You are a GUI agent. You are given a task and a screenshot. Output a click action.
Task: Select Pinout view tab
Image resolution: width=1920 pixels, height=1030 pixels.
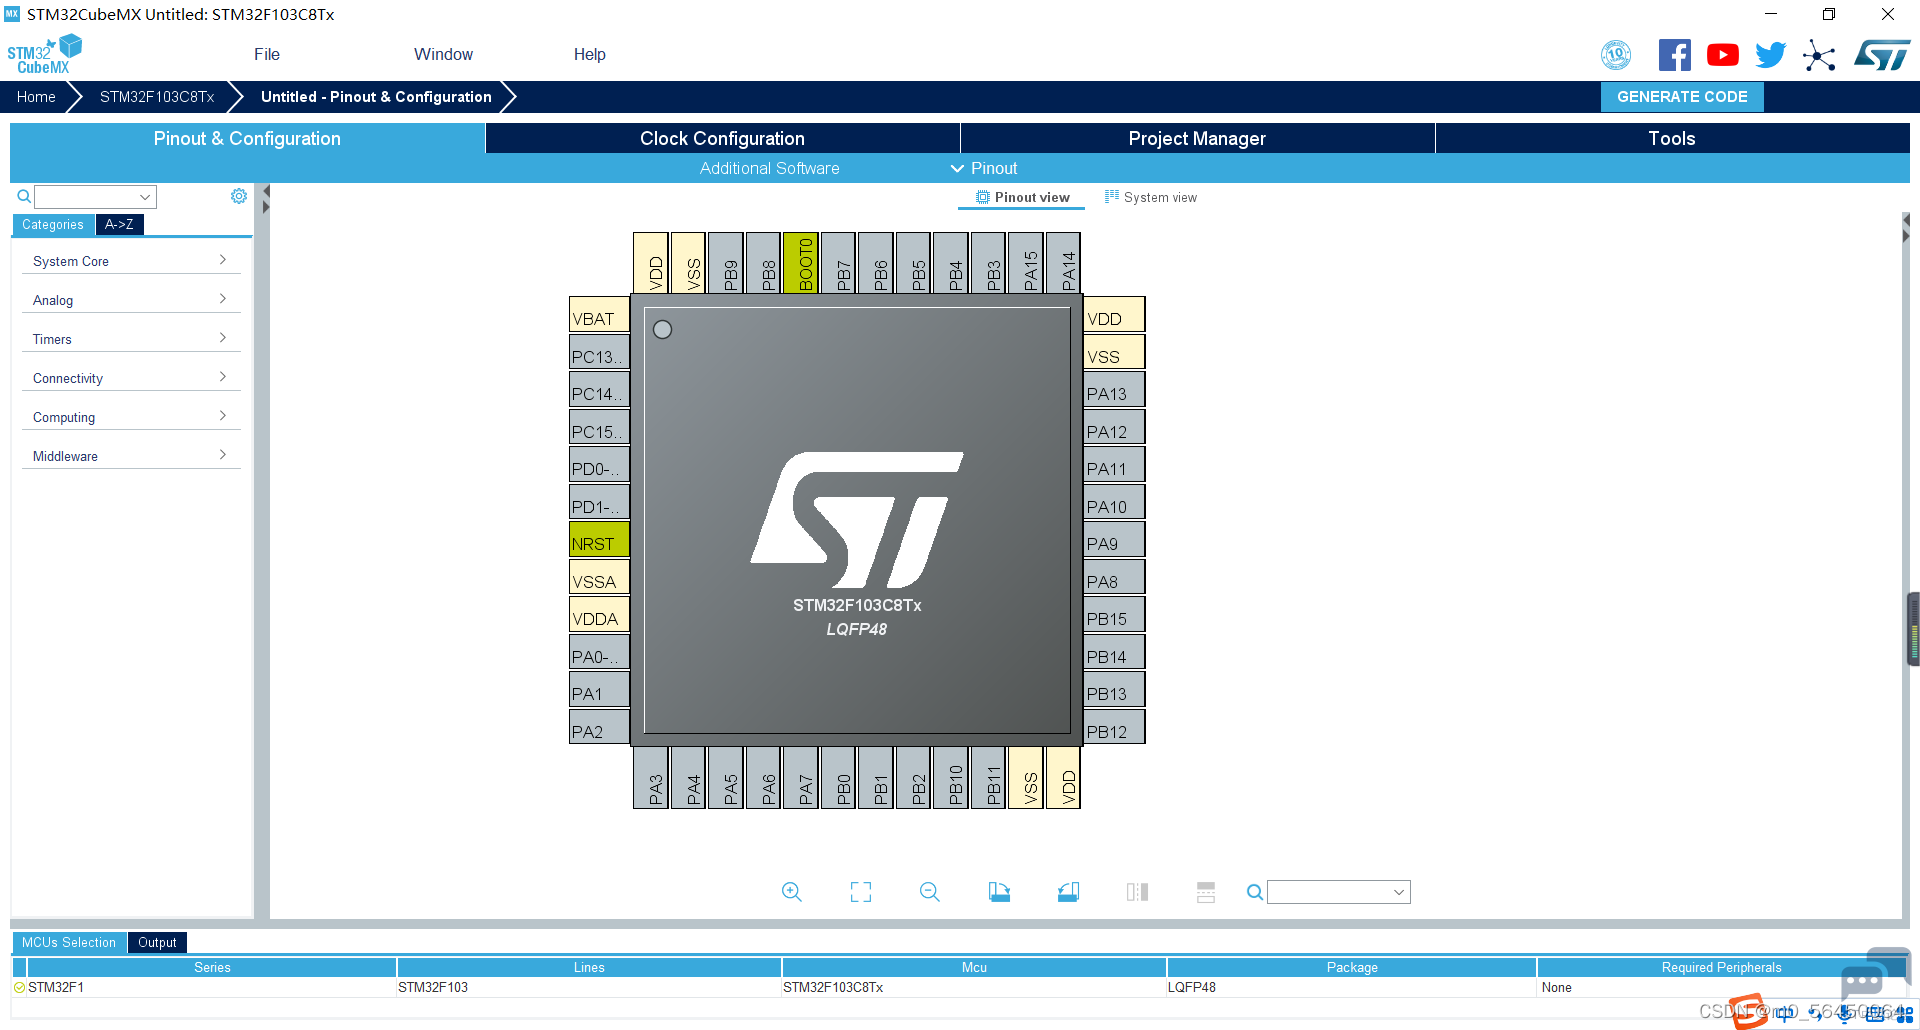[1022, 197]
